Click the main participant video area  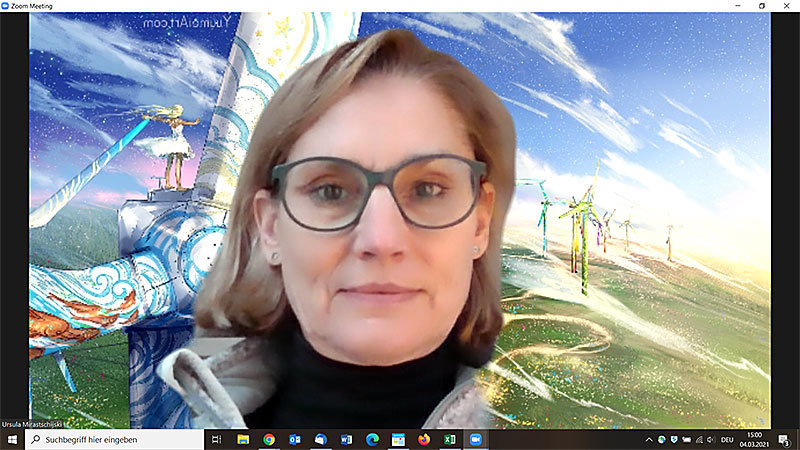[x=399, y=220]
